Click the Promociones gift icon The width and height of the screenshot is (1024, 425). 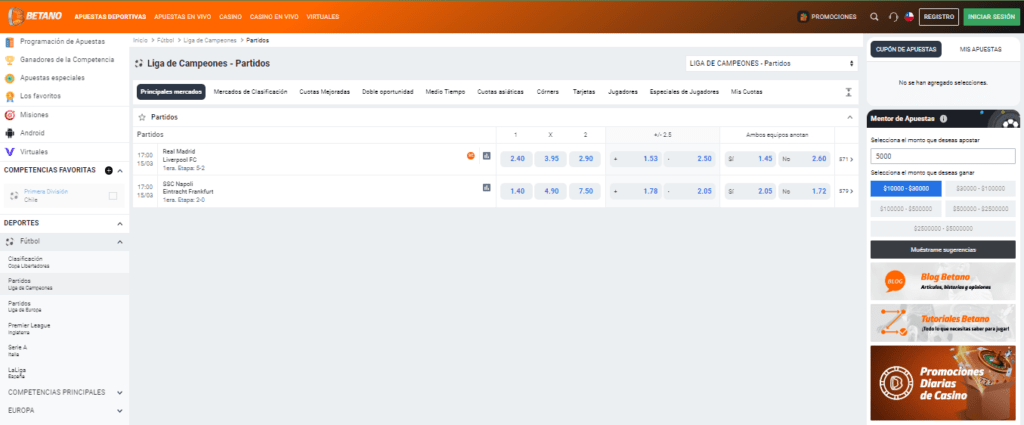coord(803,17)
